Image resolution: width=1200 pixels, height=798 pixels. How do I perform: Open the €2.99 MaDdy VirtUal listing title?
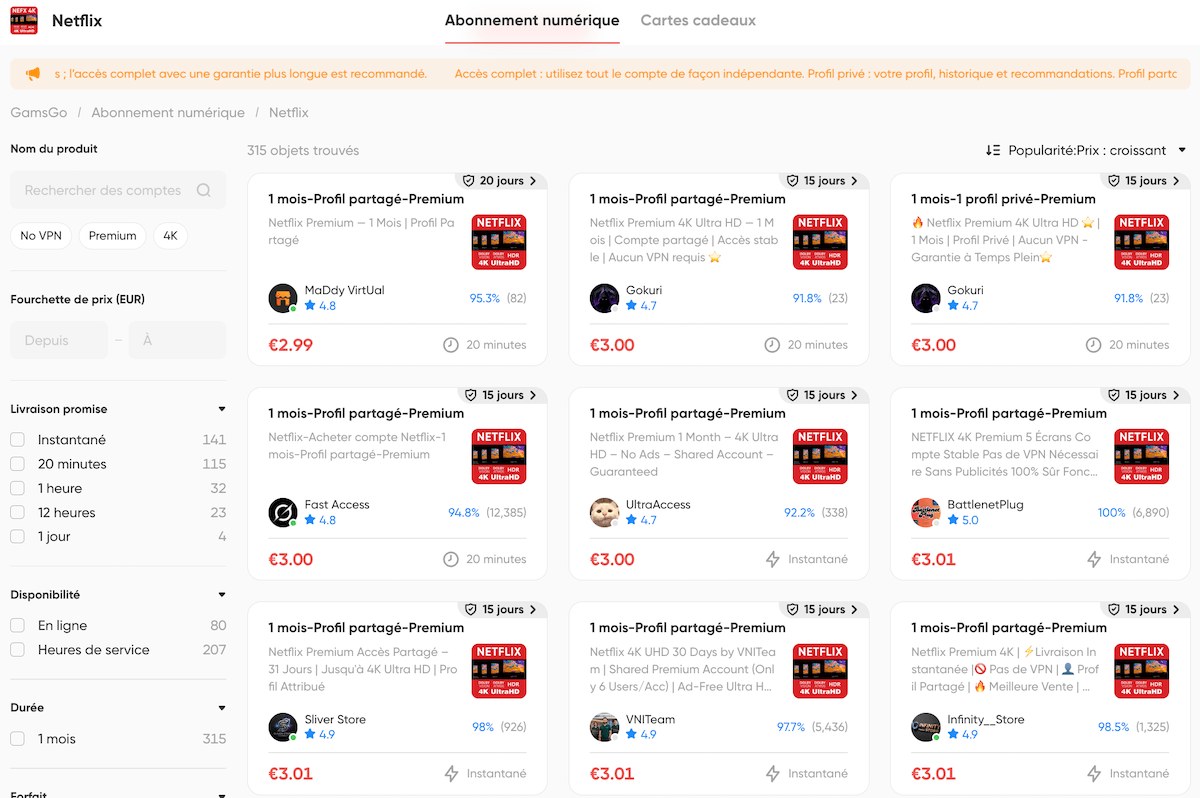[366, 199]
